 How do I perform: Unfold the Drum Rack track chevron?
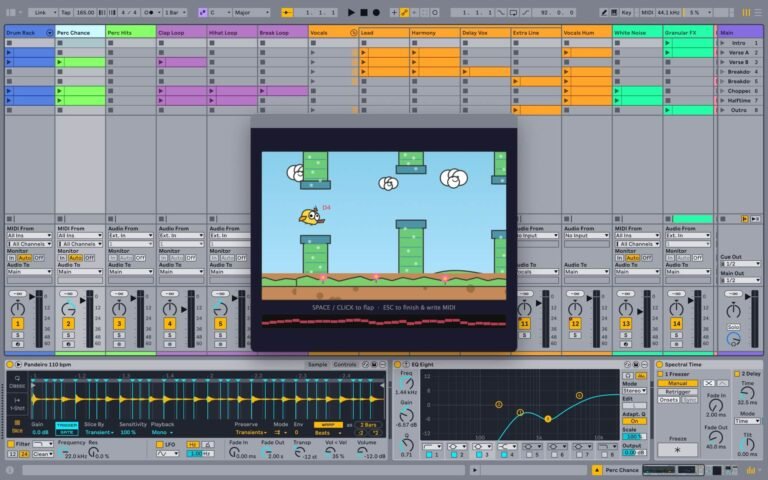click(49, 33)
